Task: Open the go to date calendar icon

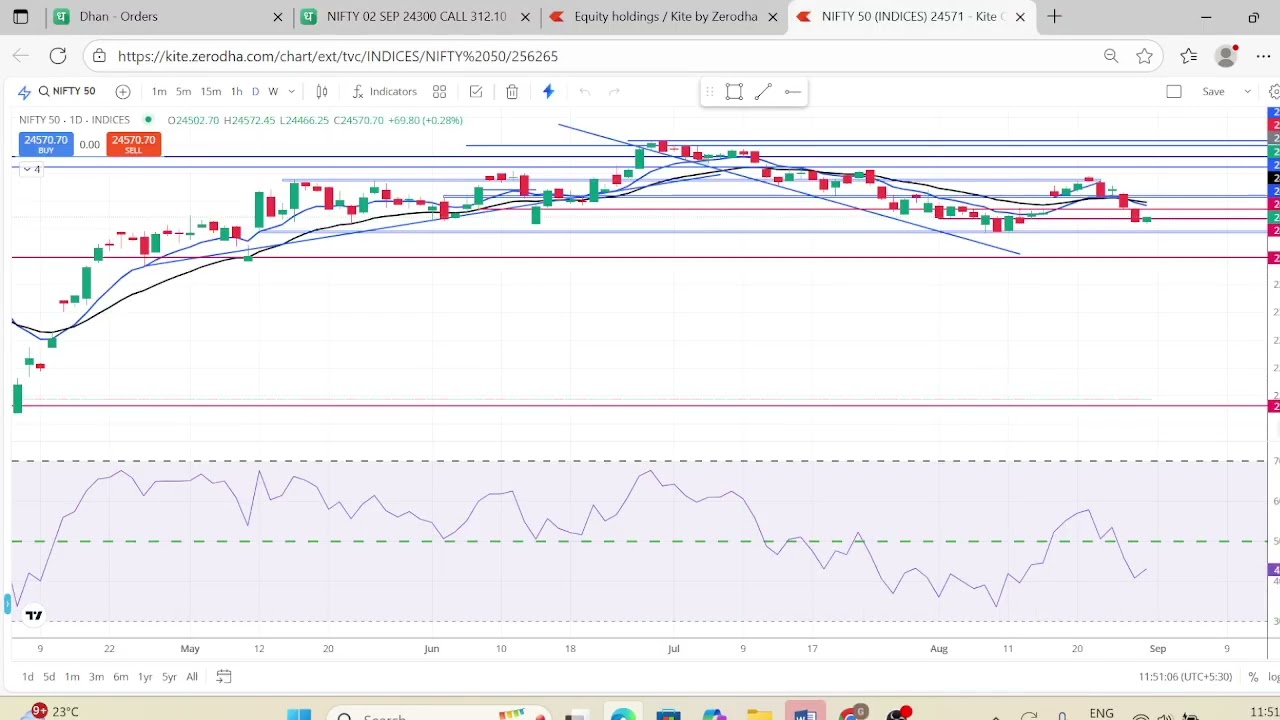Action: 224,677
